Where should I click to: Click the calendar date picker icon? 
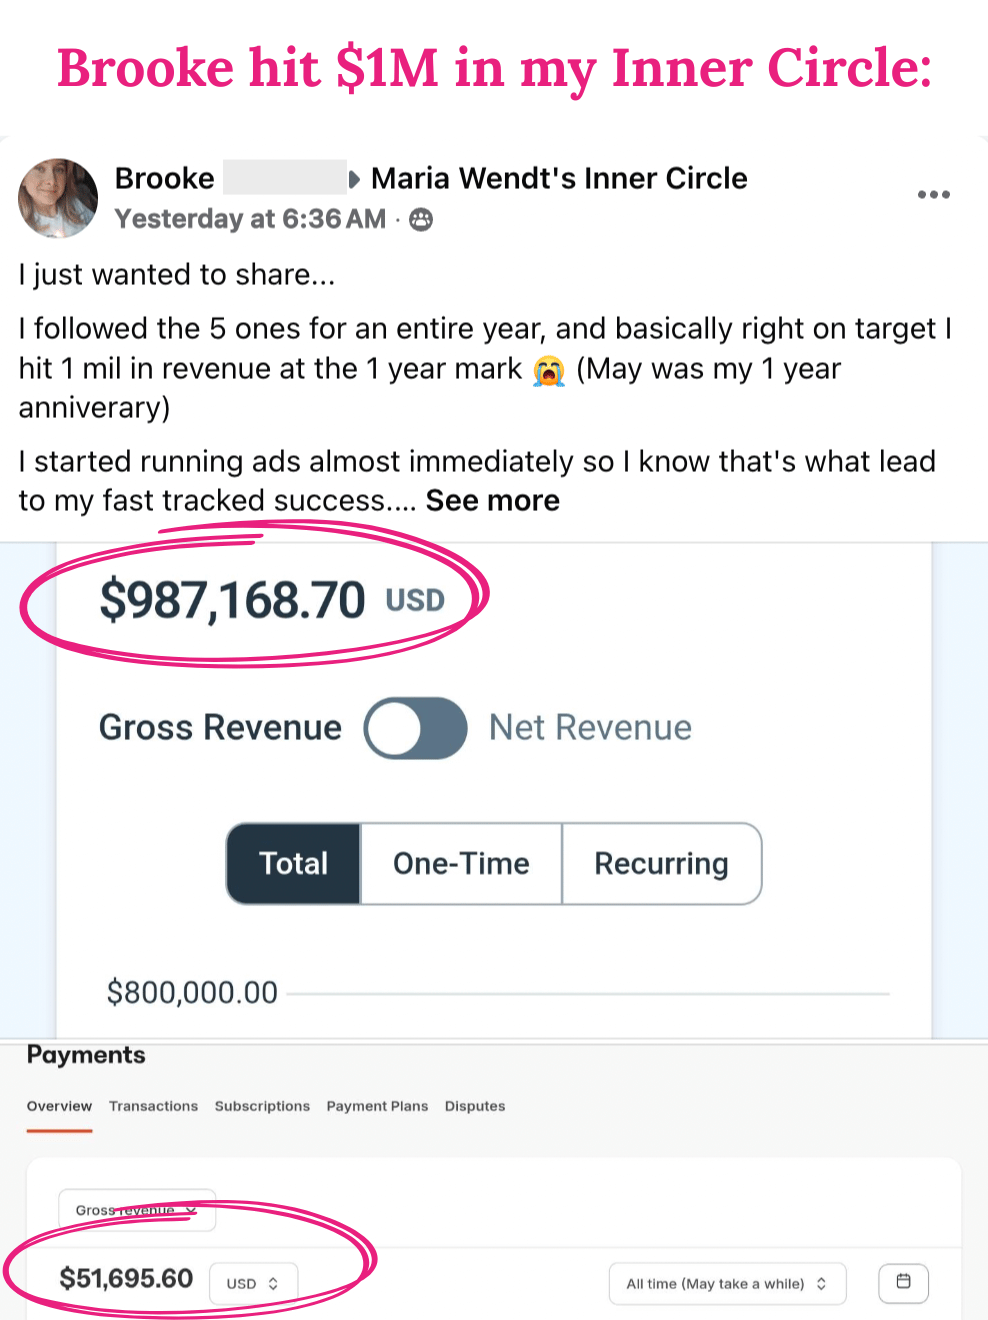[903, 1282]
